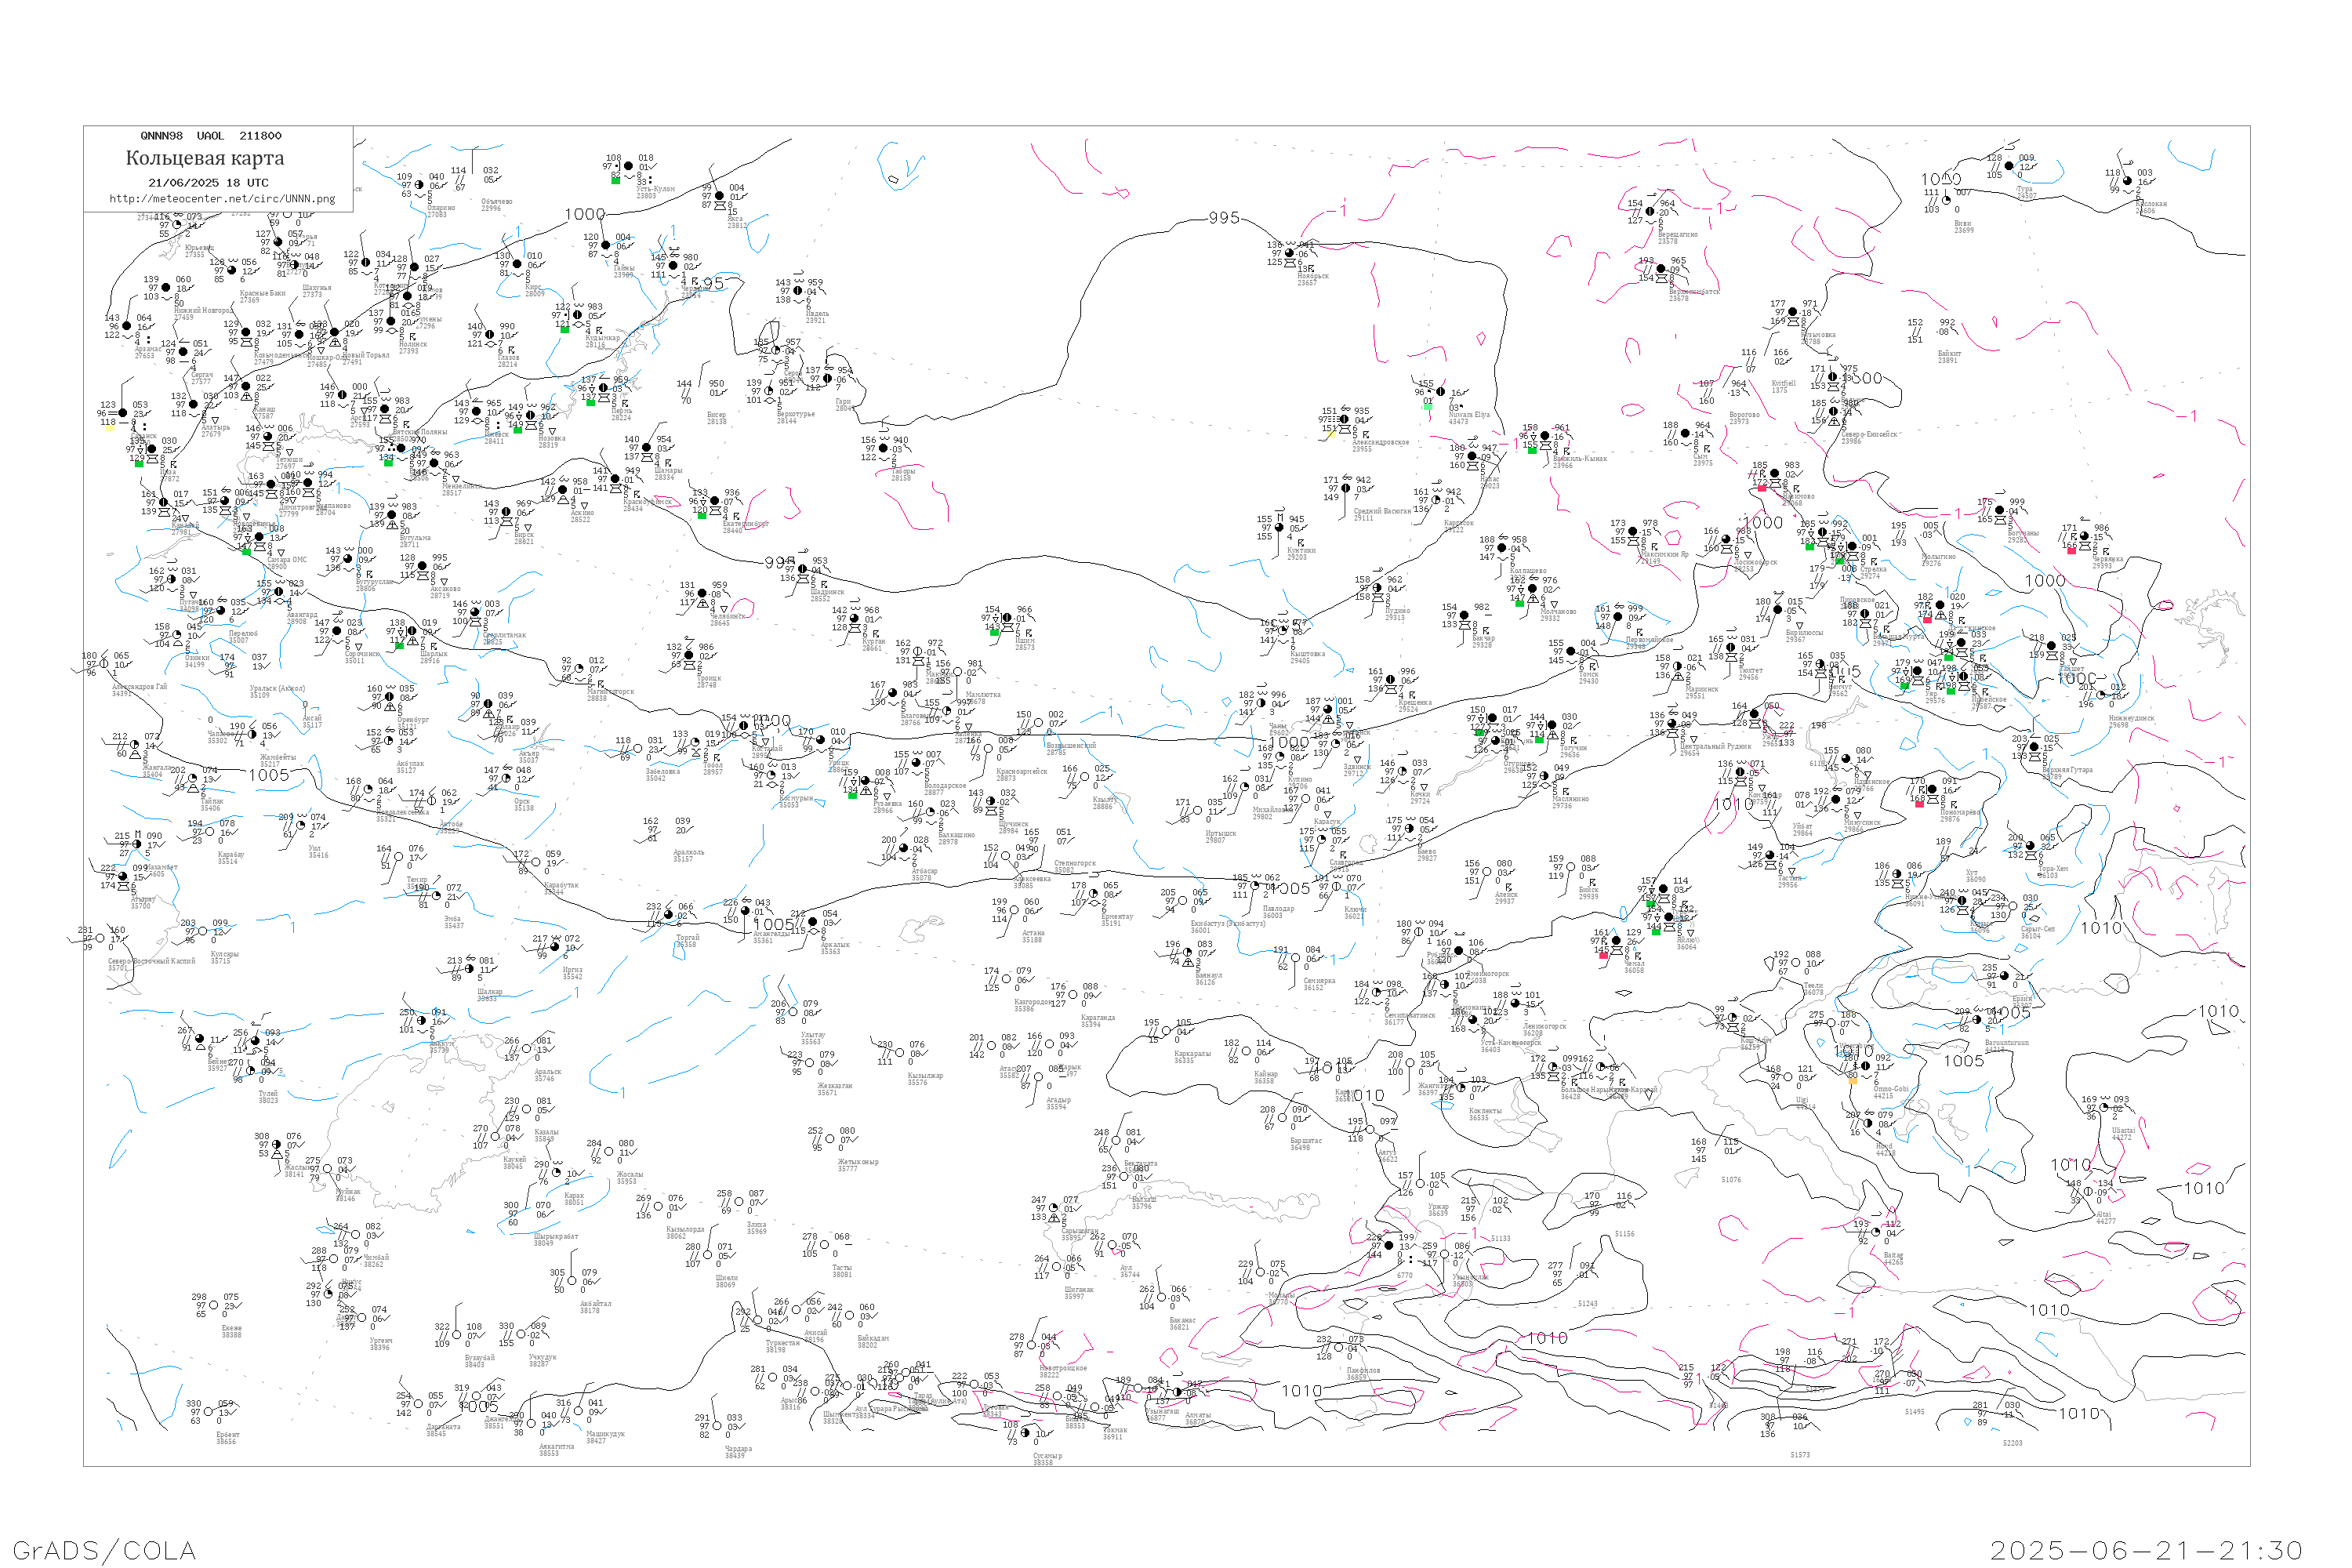Click the 21/06/2025 18 UTC date label
The height and width of the screenshot is (1568, 2352).
pos(208,183)
